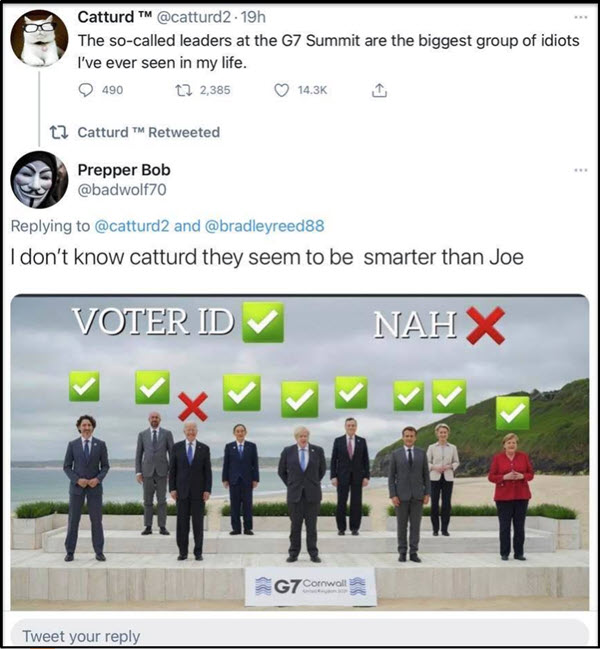This screenshot has width=600, height=649.
Task: Click the red X beside NAH
Action: [485, 325]
